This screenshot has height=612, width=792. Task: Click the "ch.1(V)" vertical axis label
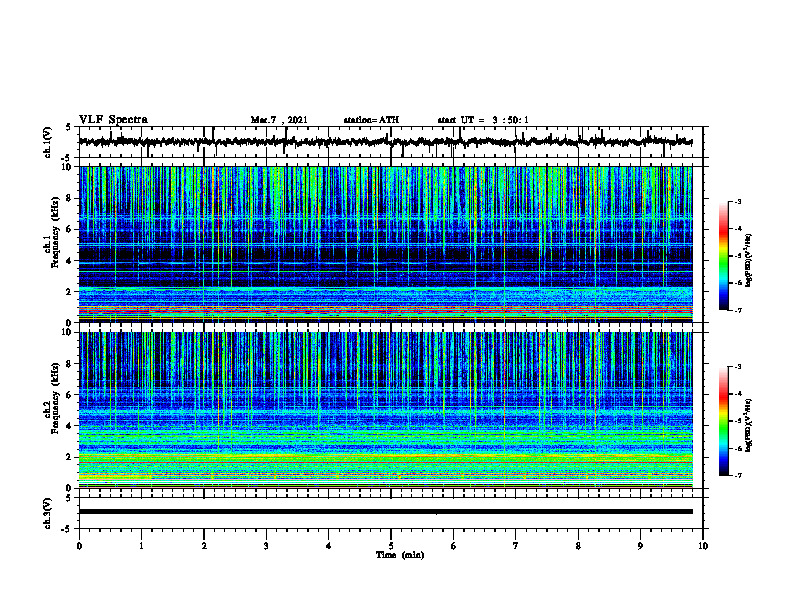[x=48, y=142]
